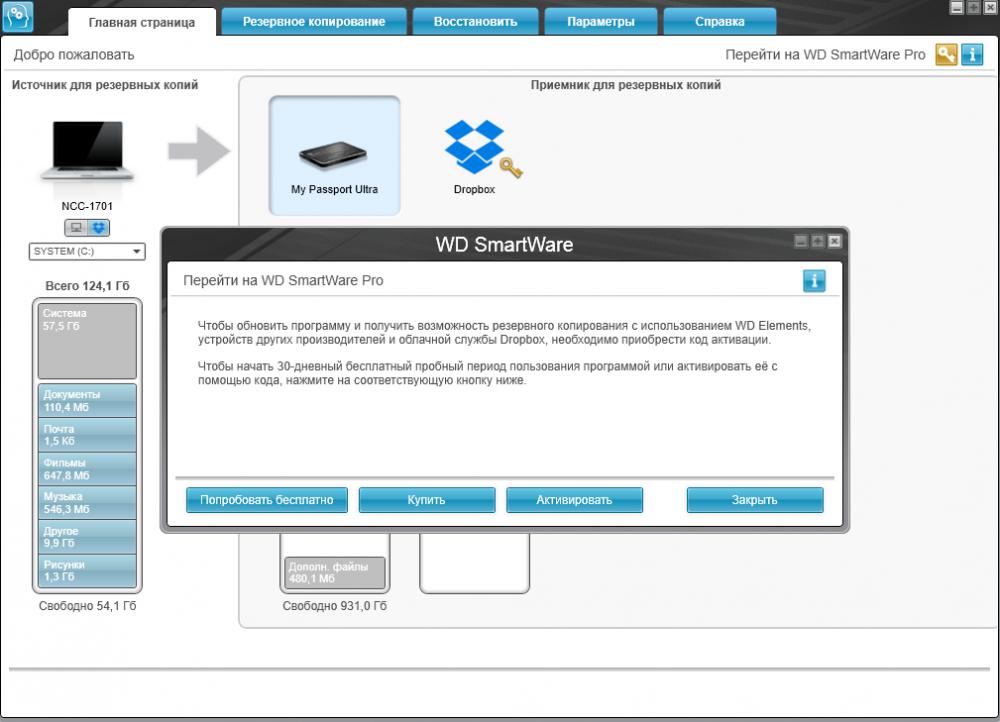Click the 'Добро пожаловать' heading

74,55
